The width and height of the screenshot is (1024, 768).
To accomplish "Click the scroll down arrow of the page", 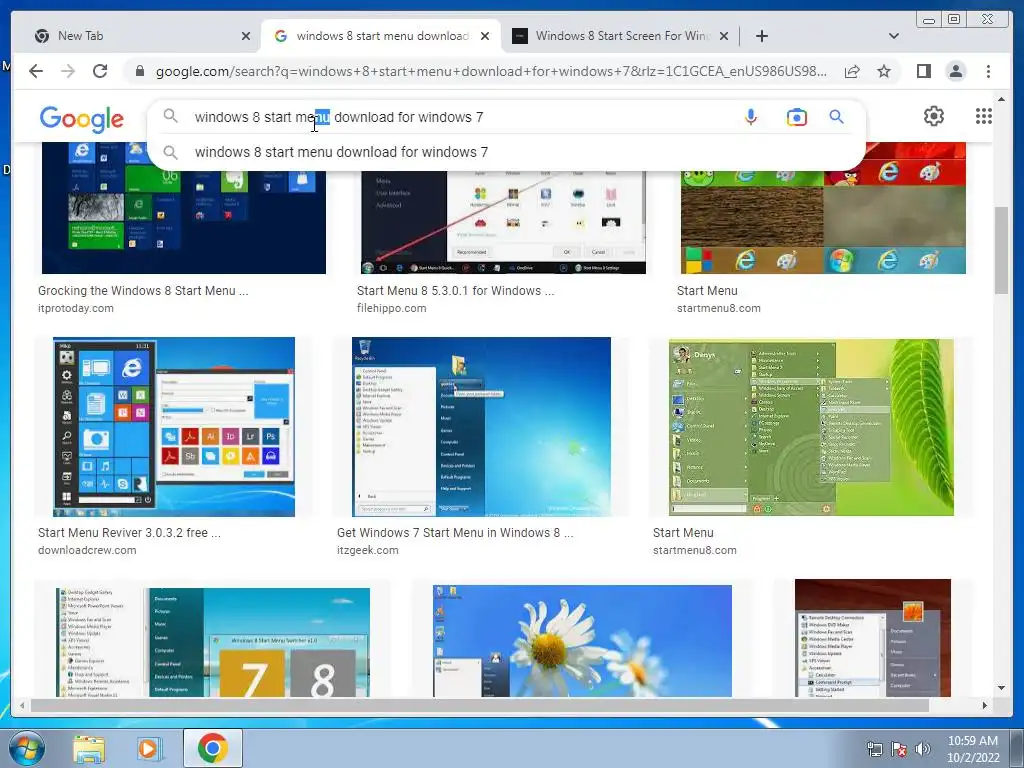I will (x=1001, y=688).
